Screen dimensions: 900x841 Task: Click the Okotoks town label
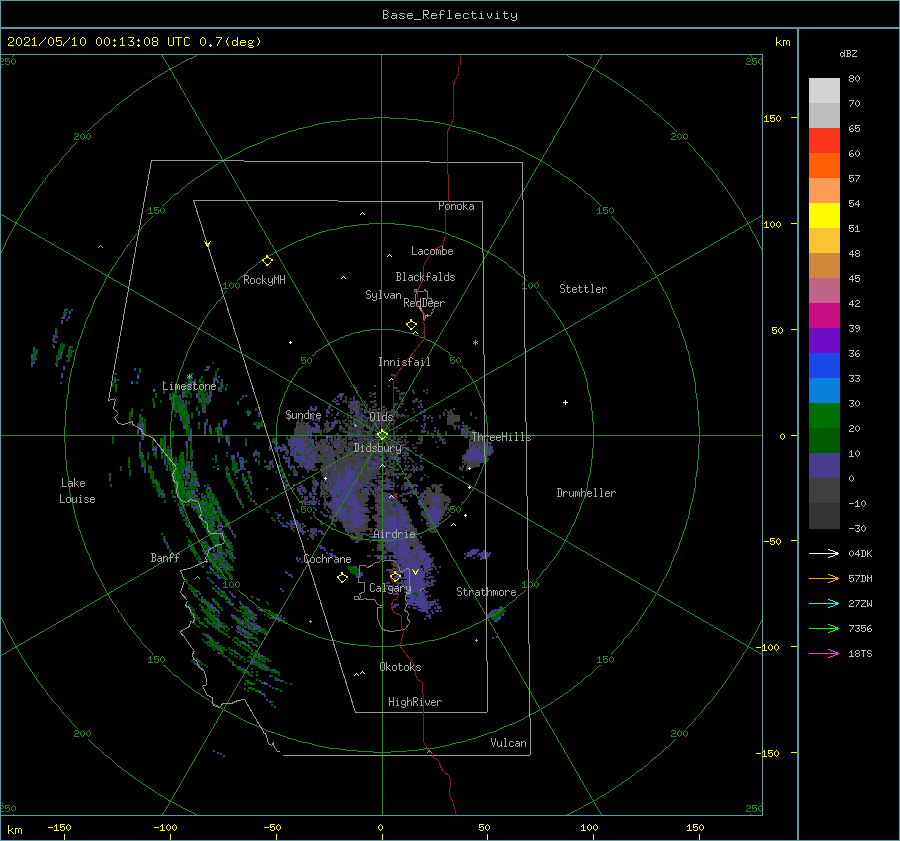[400, 667]
